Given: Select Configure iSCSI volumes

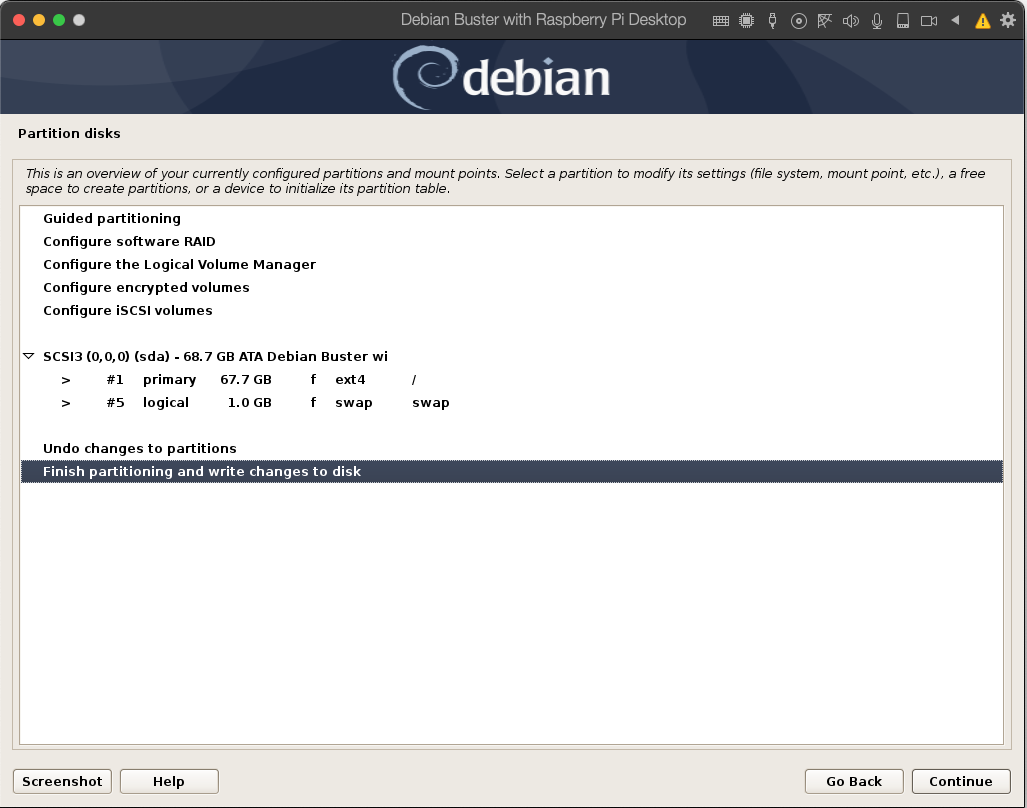Looking at the screenshot, I should (x=512, y=310).
